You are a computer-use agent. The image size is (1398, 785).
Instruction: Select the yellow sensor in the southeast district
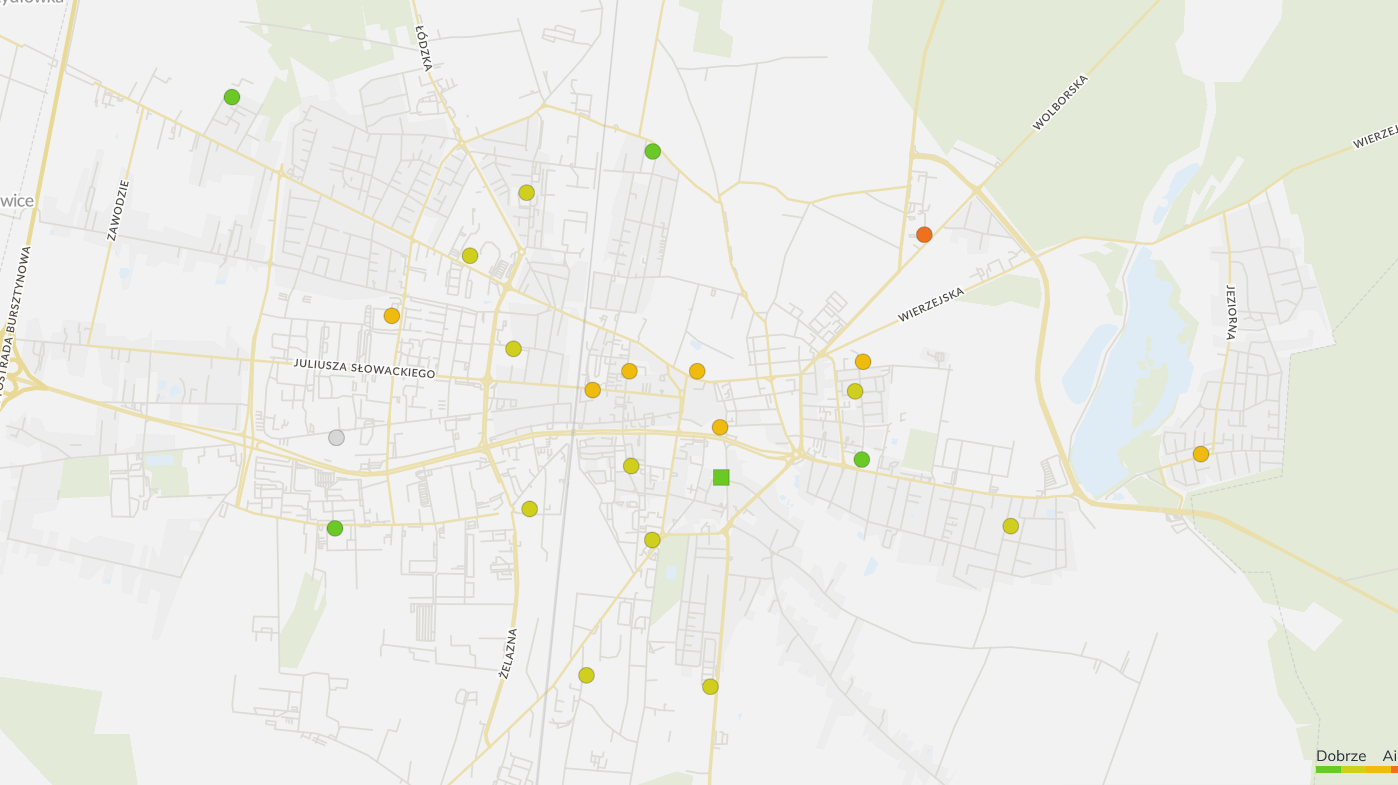click(1011, 526)
